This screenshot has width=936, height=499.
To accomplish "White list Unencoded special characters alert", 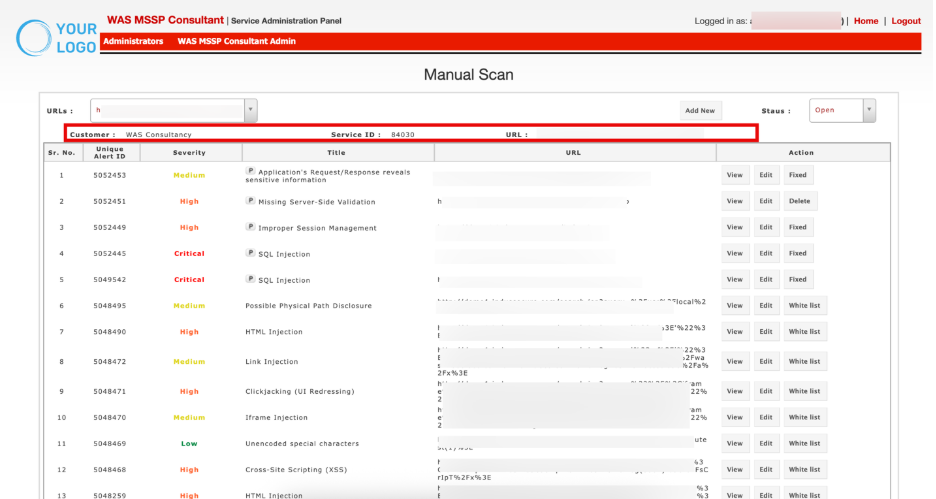I will pyautogui.click(x=805, y=443).
